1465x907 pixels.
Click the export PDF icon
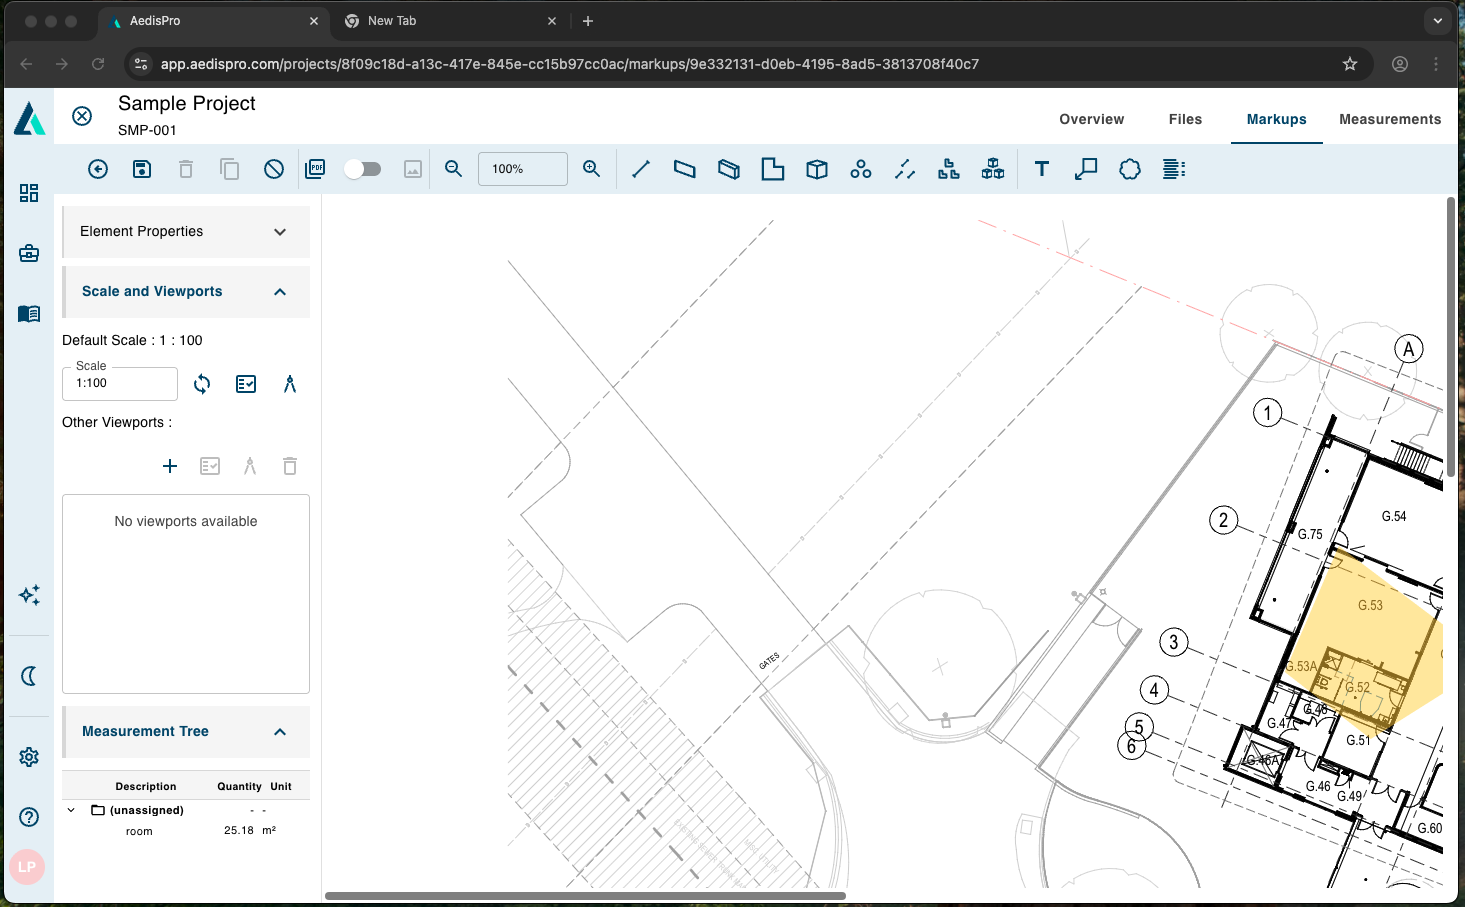[315, 169]
